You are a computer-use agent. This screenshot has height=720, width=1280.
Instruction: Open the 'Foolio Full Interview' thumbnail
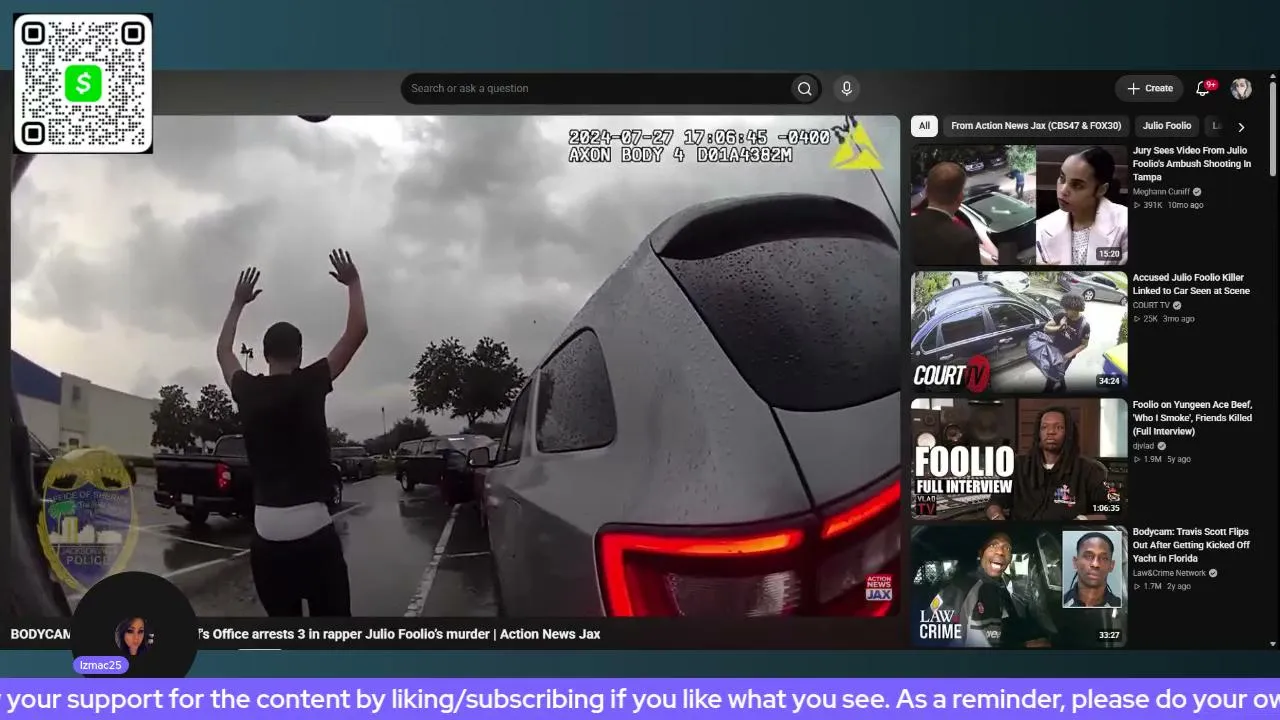1019,459
